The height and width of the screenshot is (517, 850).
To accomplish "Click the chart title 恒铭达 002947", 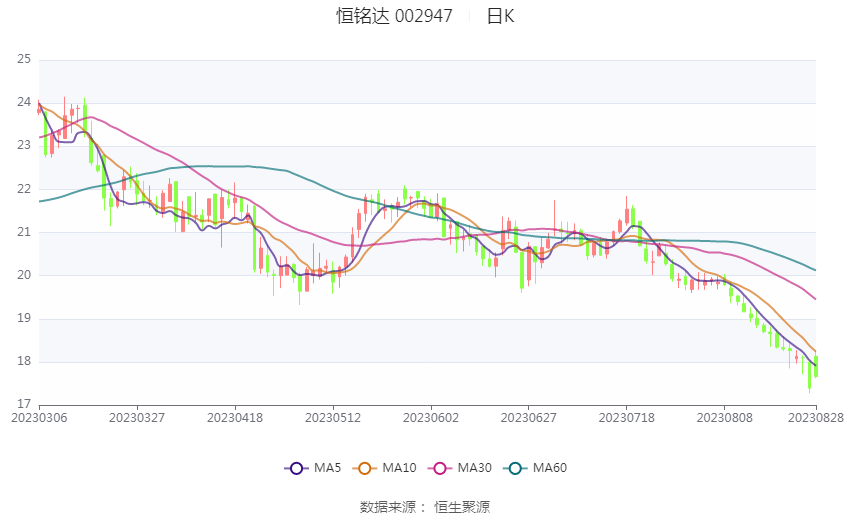I will [394, 16].
